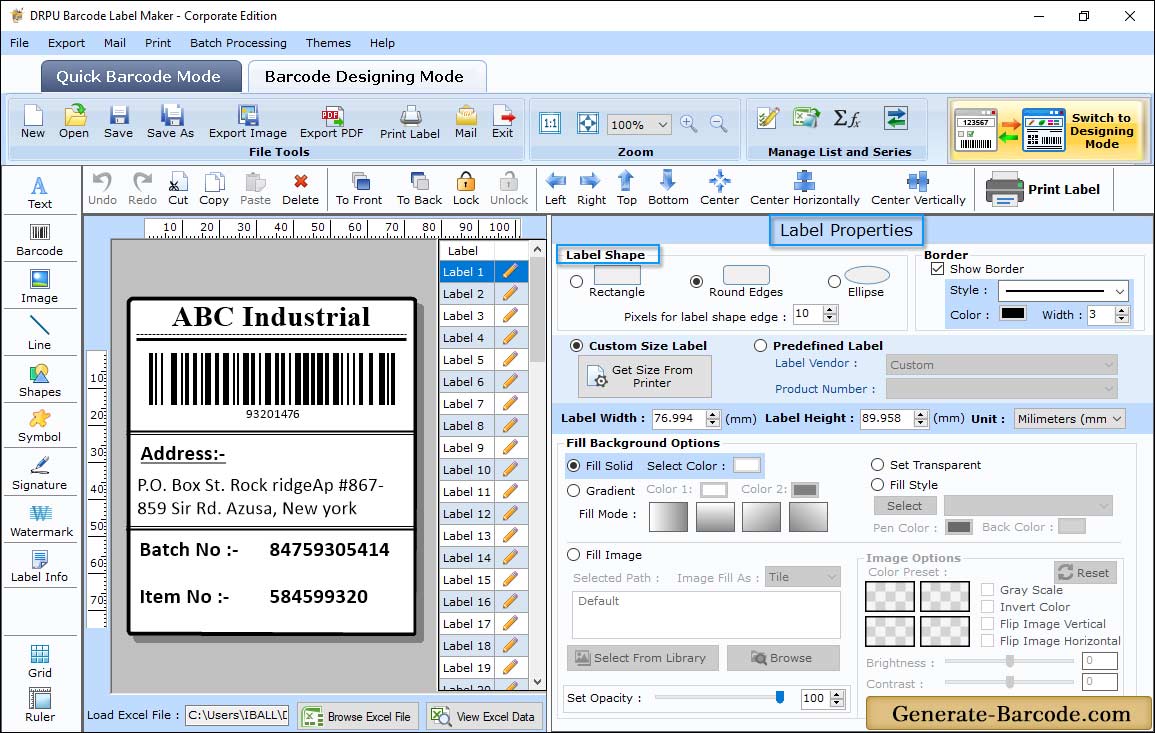This screenshot has height=733, width=1155.
Task: Click Print Label in File Tools
Action: click(x=410, y=122)
